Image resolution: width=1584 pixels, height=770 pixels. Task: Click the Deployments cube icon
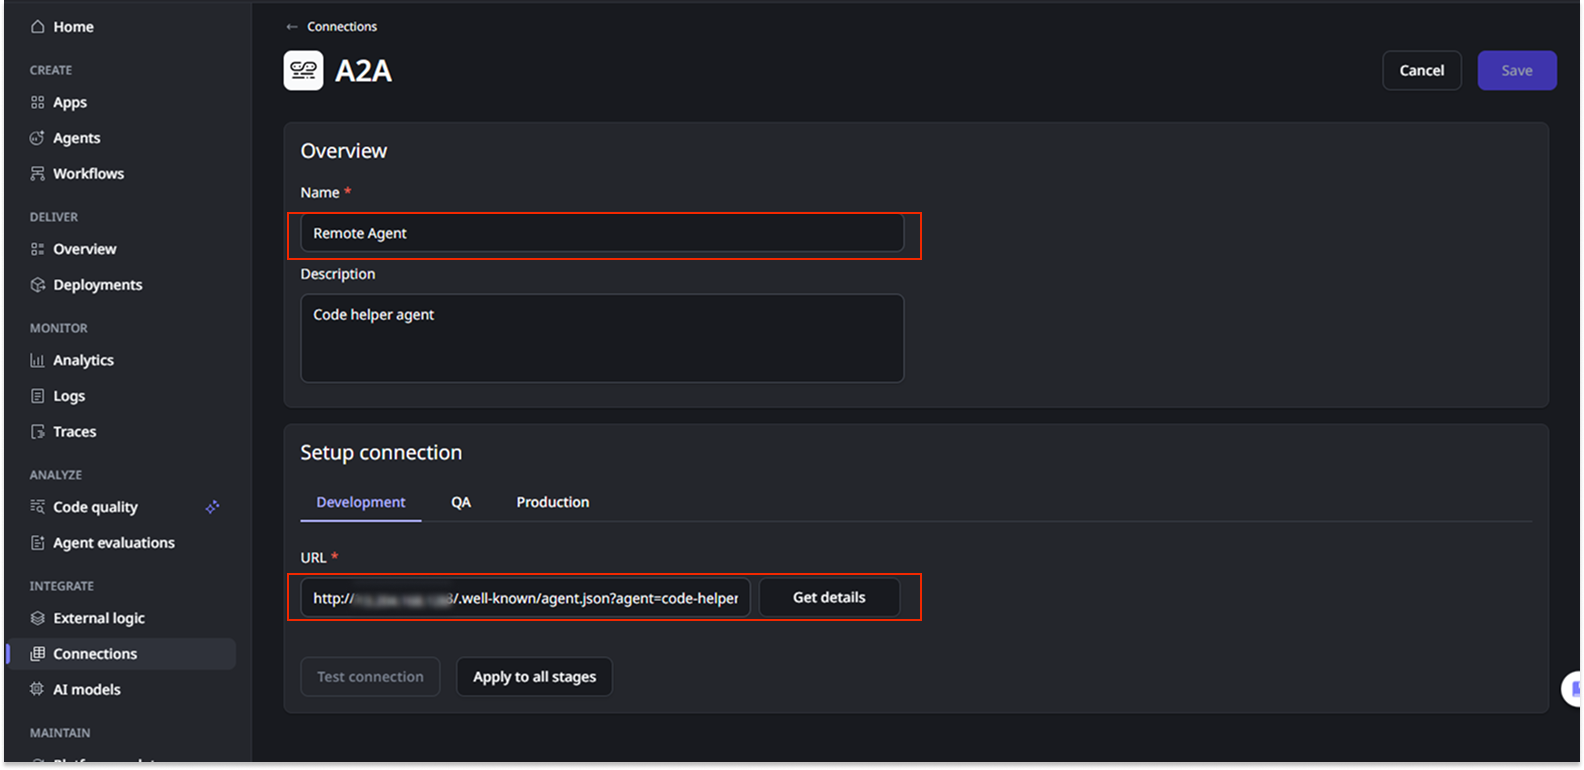[38, 285]
